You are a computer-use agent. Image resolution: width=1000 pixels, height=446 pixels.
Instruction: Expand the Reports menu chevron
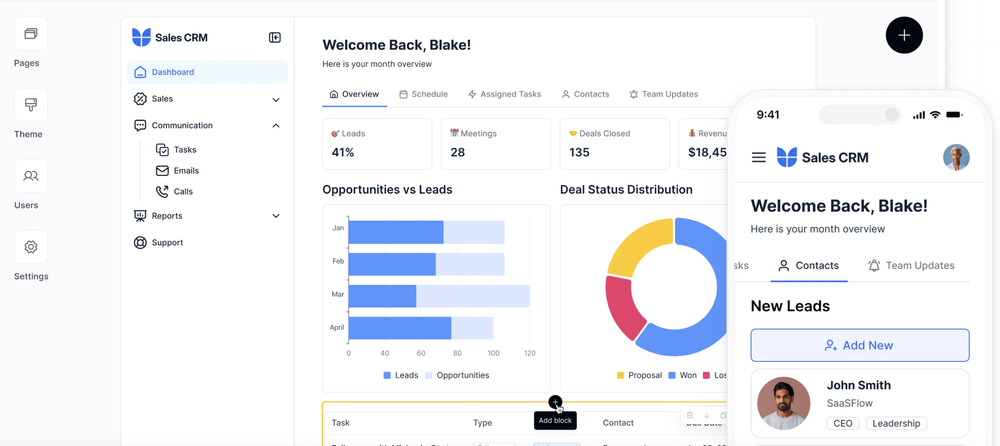(276, 216)
